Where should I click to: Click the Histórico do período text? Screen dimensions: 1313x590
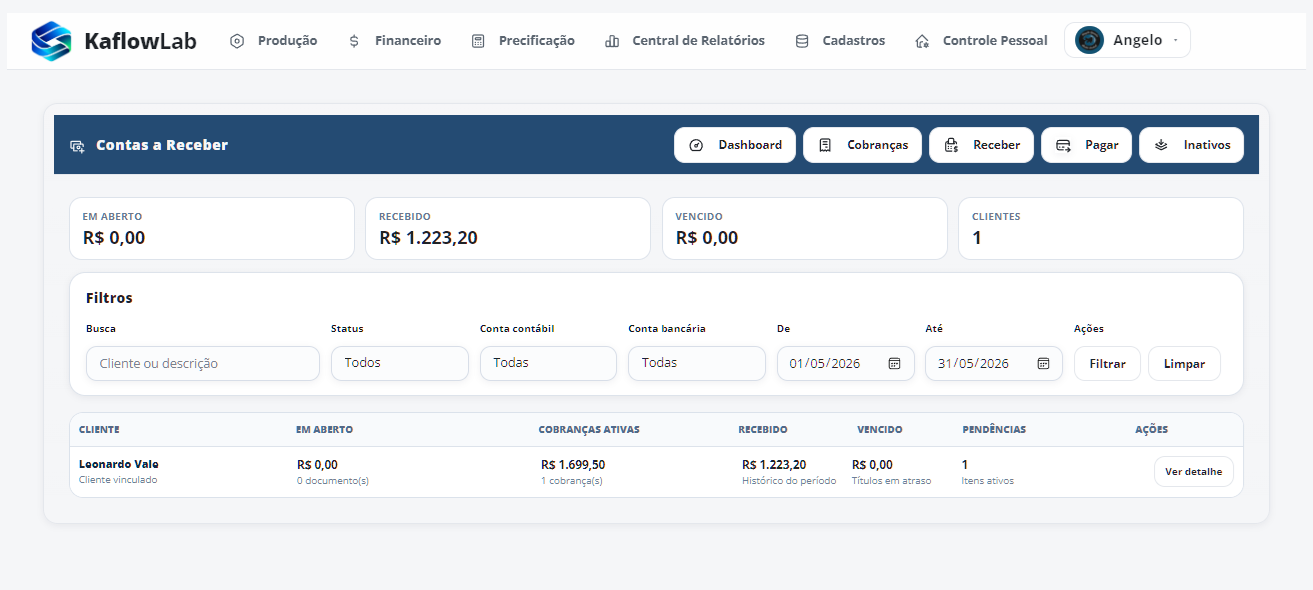789,481
